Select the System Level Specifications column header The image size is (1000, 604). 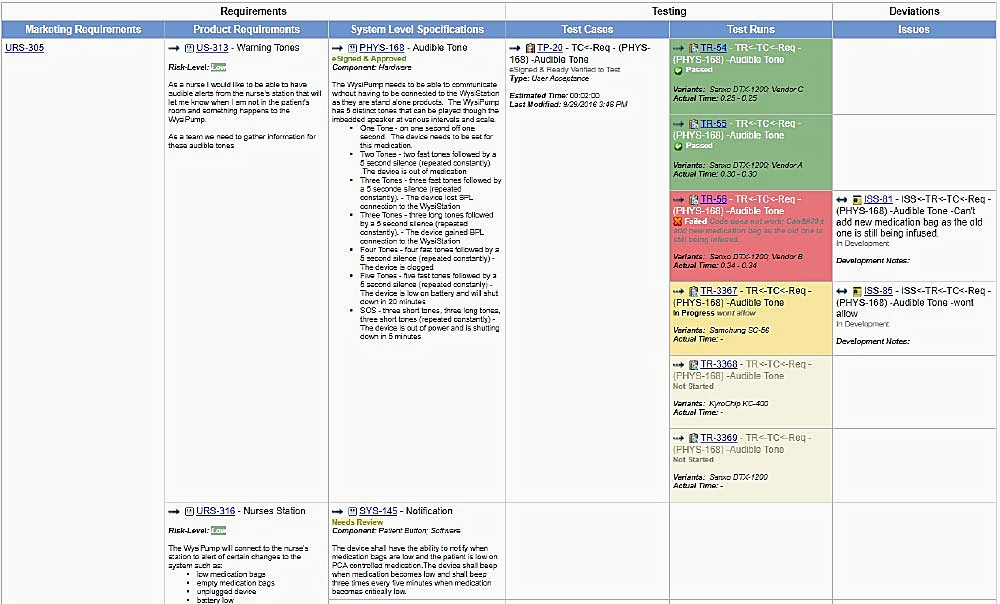tap(417, 30)
